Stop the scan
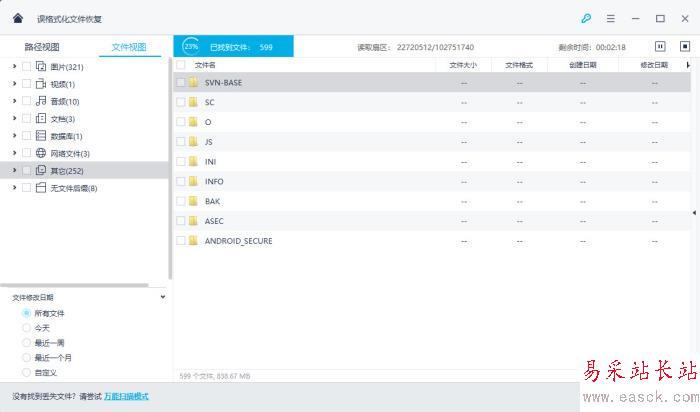700x412 pixels. pyautogui.click(x=685, y=46)
